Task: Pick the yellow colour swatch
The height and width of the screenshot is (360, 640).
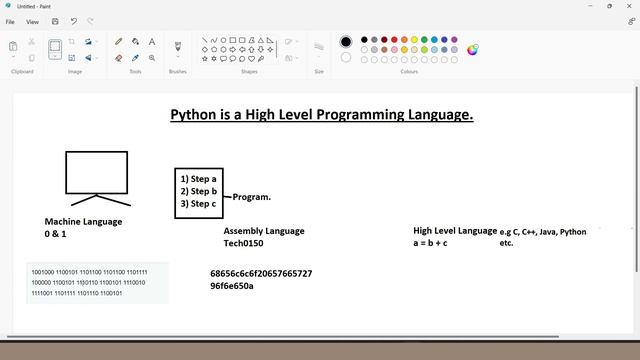Action: click(x=414, y=40)
